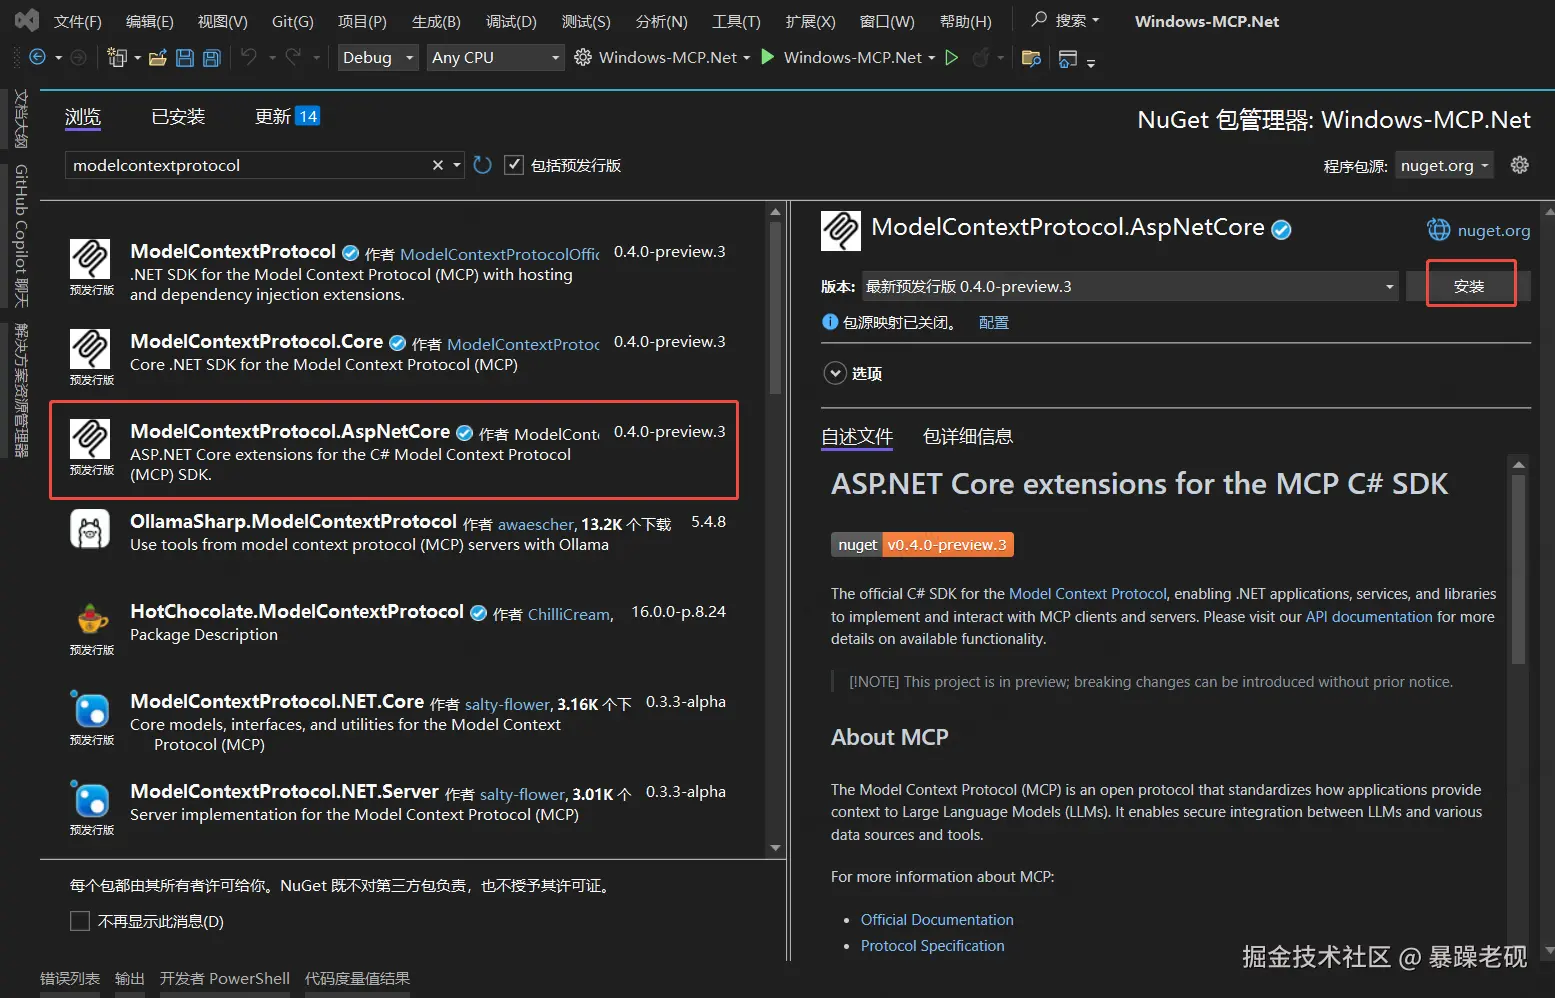Click the new project icon in toolbar
Screen dimensions: 1555x998
117,58
